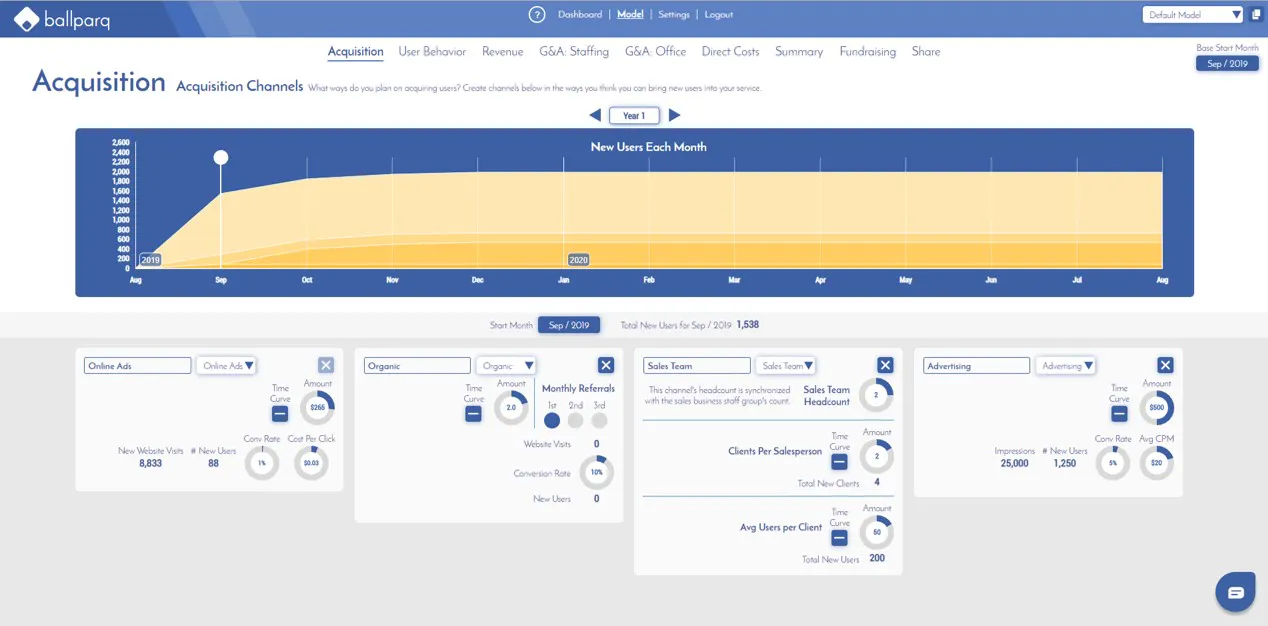Adjust the Online Ads $265 Amount dial
This screenshot has width=1268, height=626.
tap(318, 407)
